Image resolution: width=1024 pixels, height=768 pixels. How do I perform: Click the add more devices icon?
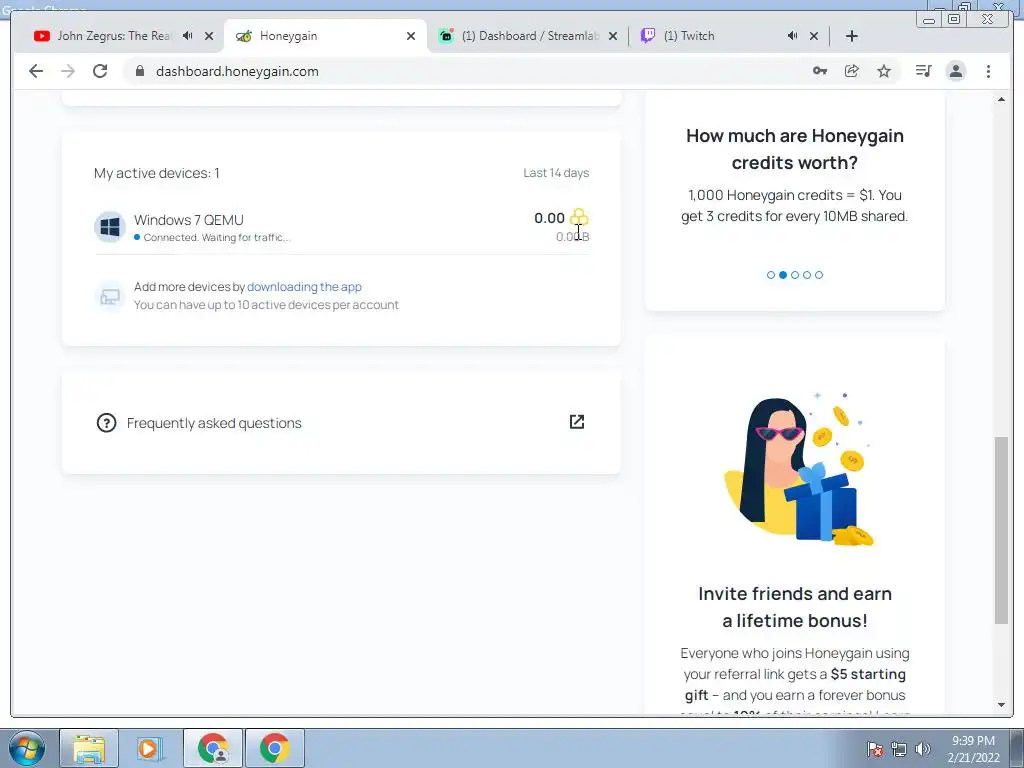coord(110,296)
